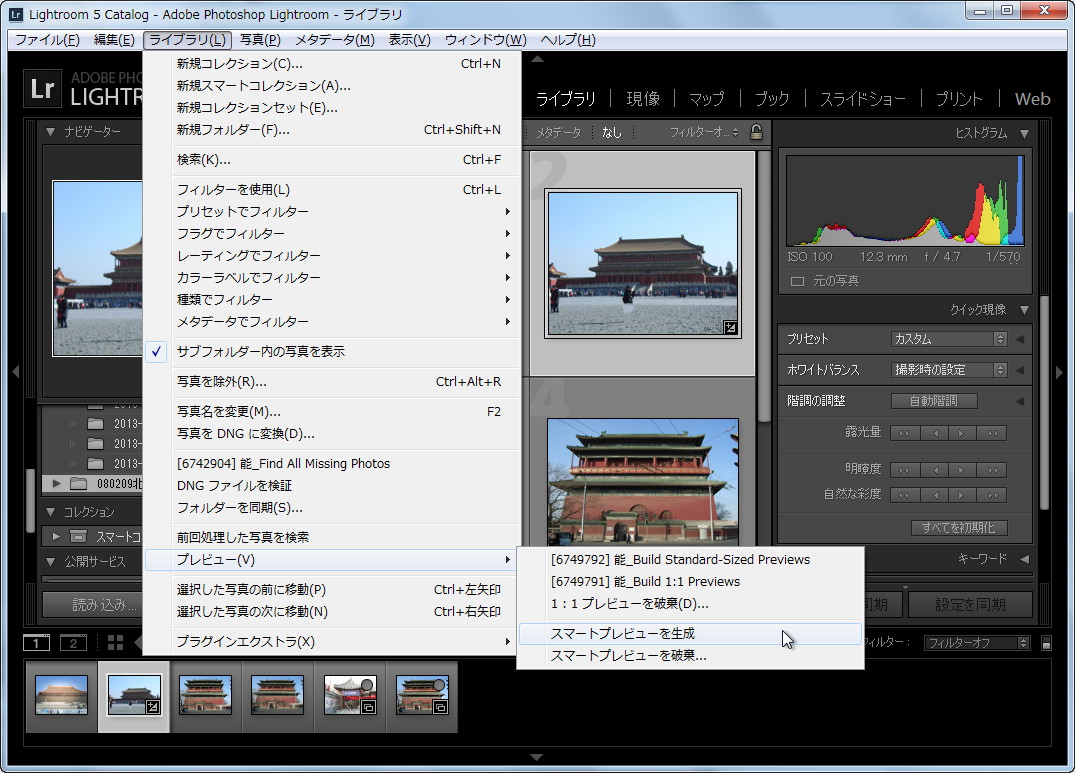Switch to the スライドショー module

(x=862, y=99)
